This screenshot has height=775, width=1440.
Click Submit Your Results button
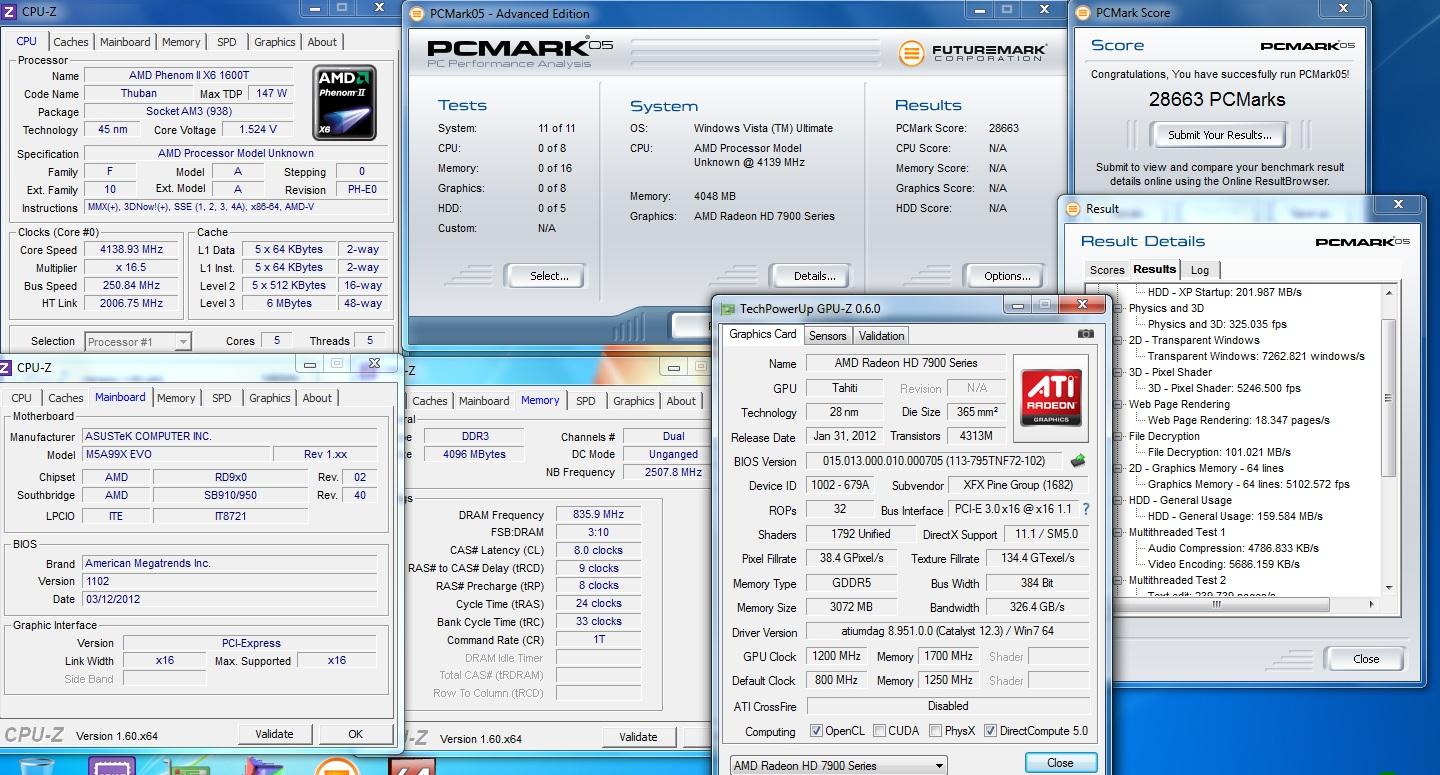tap(1219, 135)
